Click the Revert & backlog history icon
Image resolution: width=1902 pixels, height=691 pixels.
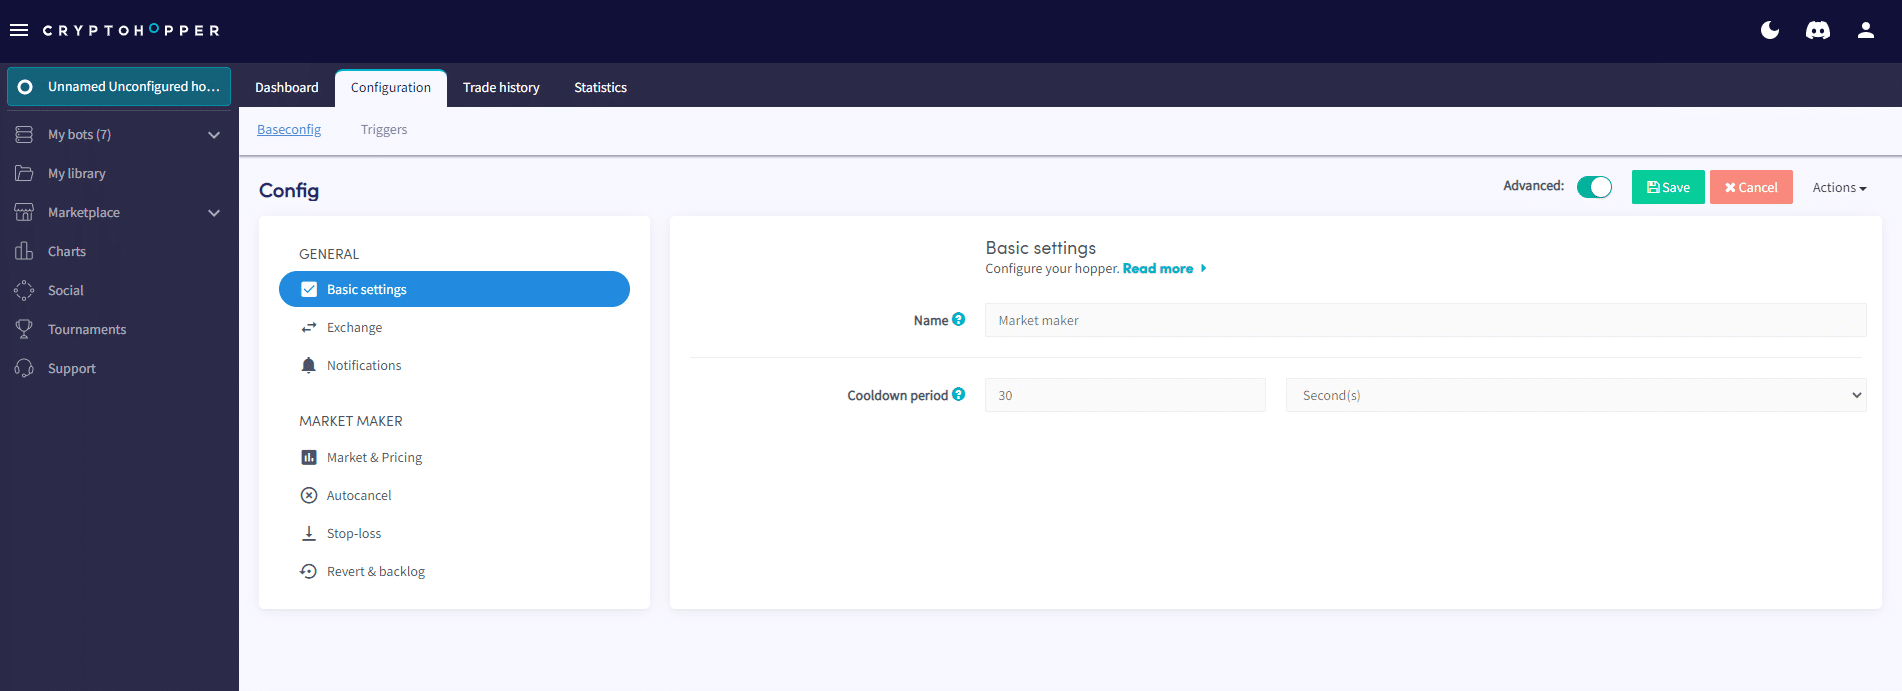(309, 571)
